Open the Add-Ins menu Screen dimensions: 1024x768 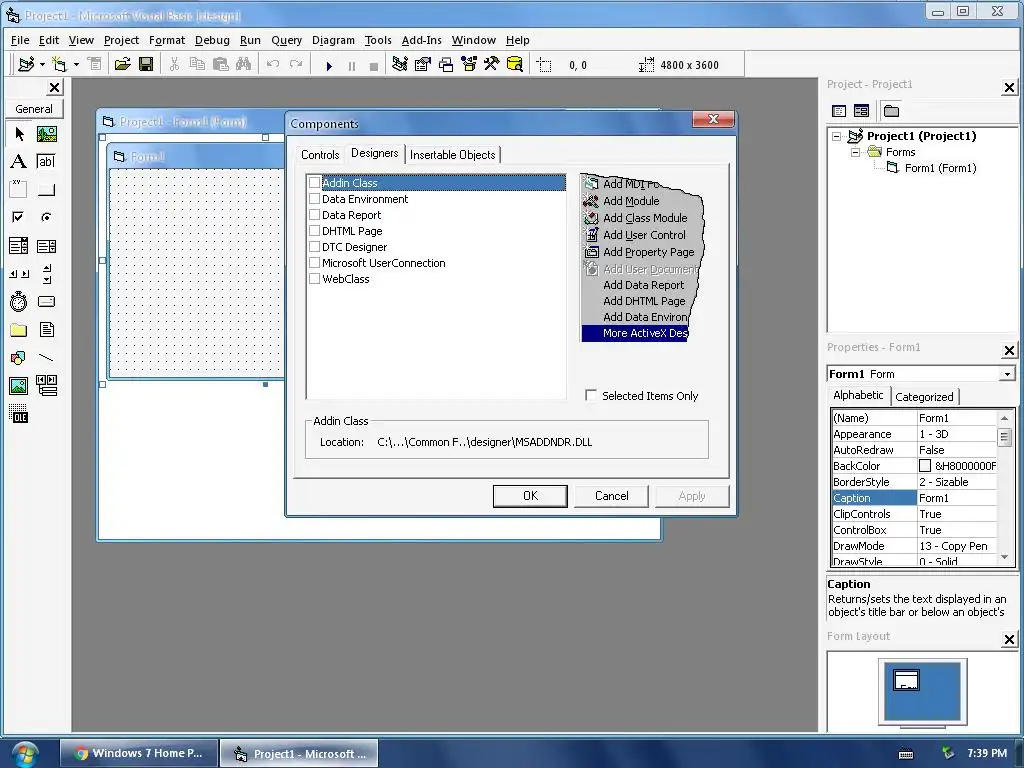[x=421, y=40]
